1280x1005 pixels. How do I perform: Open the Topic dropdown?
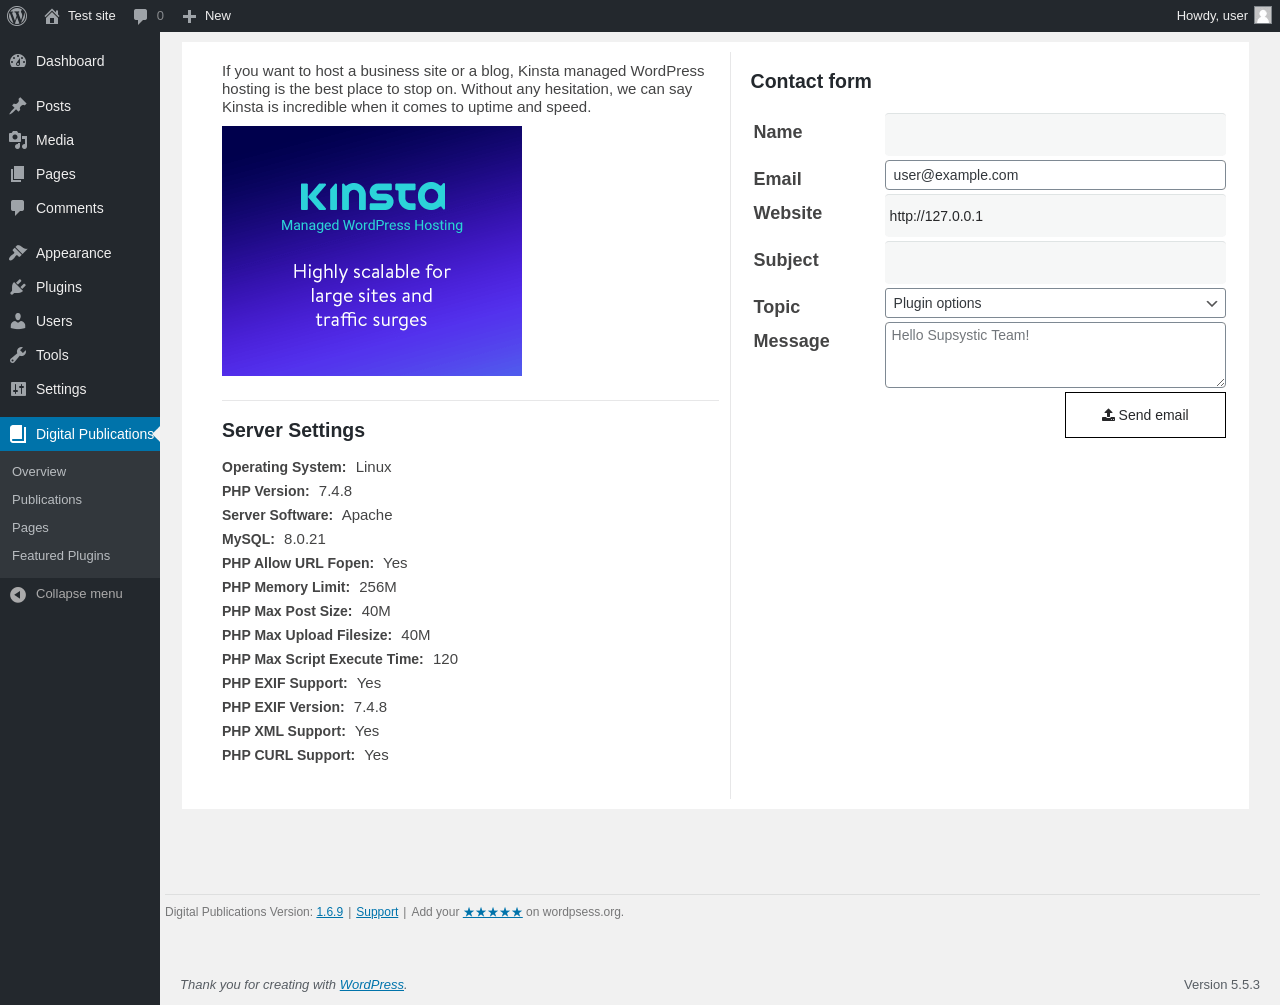point(1055,303)
